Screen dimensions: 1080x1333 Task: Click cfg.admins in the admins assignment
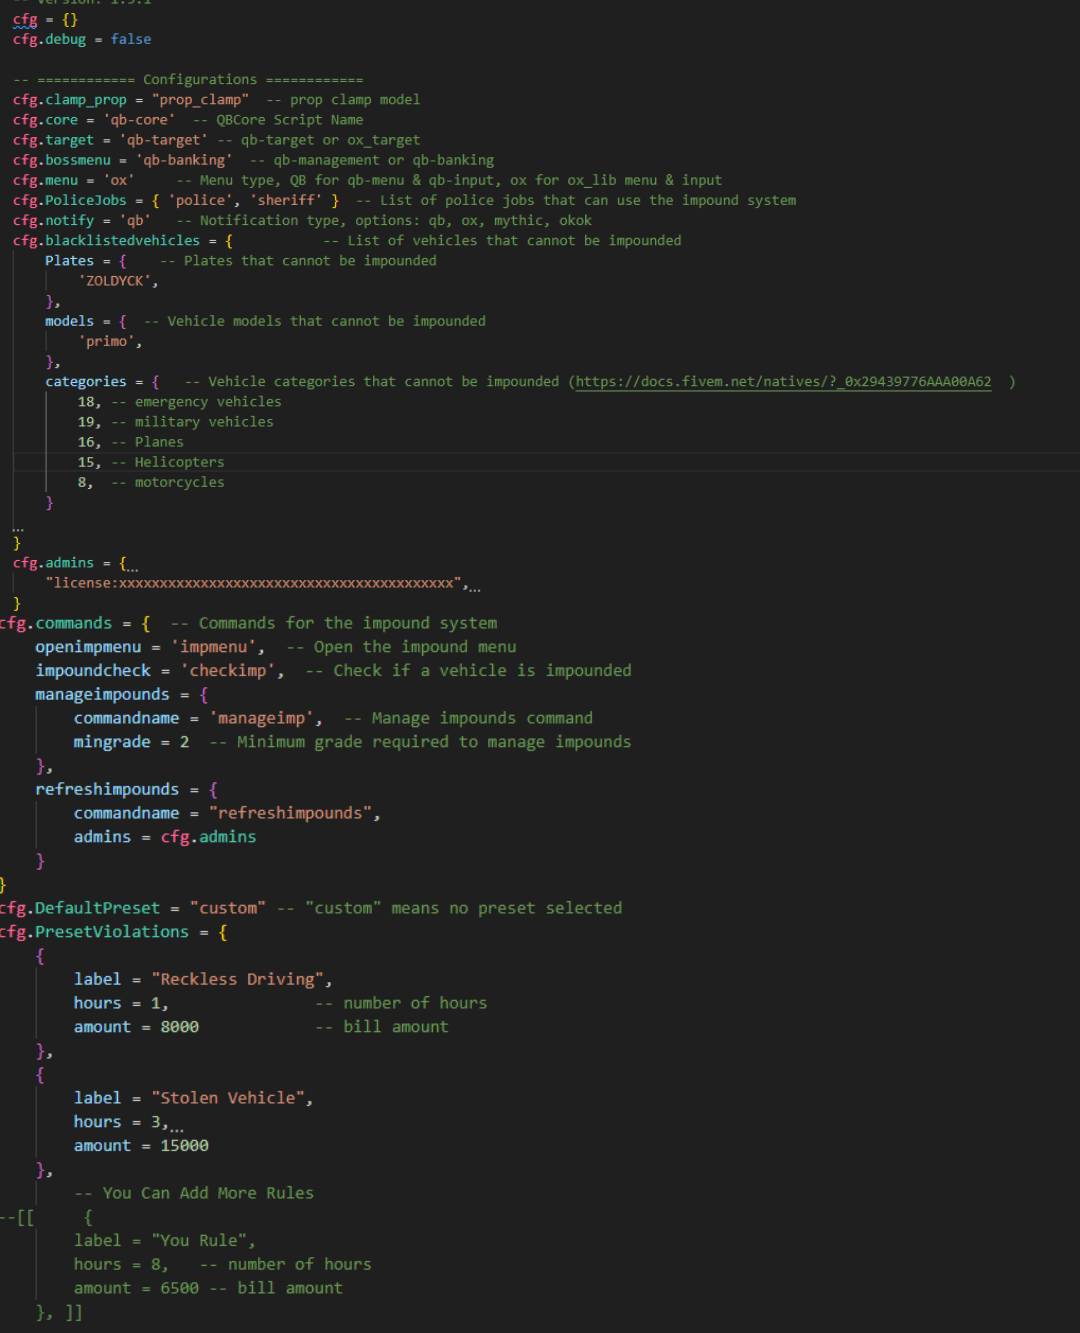coord(208,837)
